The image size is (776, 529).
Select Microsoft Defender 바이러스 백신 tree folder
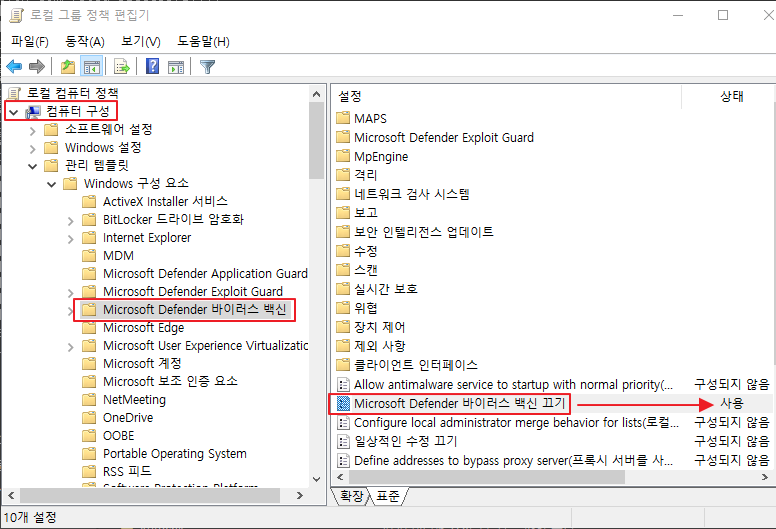click(194, 310)
